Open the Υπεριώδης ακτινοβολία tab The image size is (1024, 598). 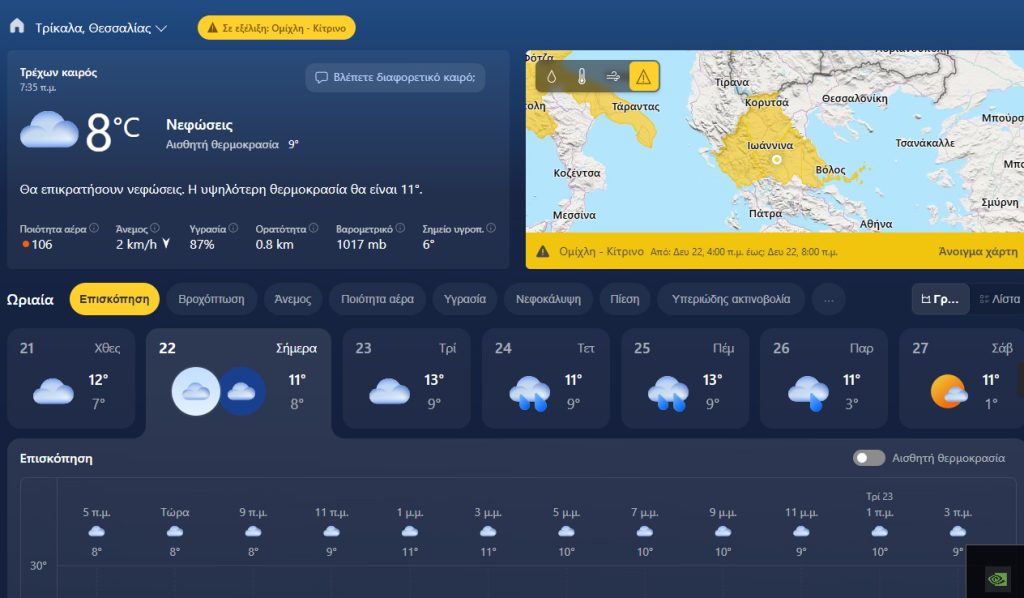730,299
